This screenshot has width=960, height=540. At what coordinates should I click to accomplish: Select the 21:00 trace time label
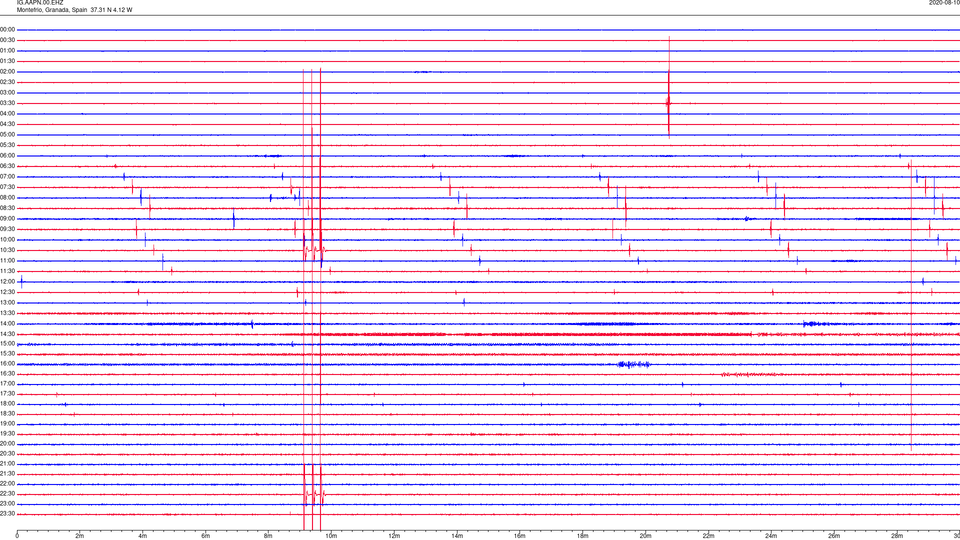click(7, 464)
